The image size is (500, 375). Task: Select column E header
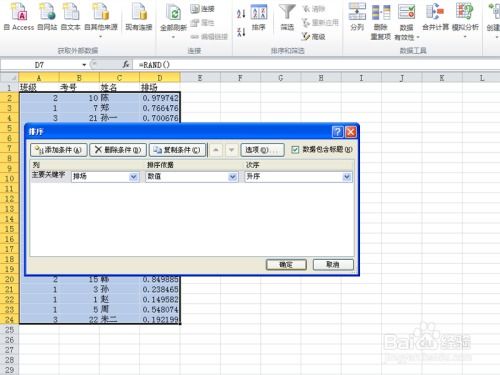pos(200,78)
